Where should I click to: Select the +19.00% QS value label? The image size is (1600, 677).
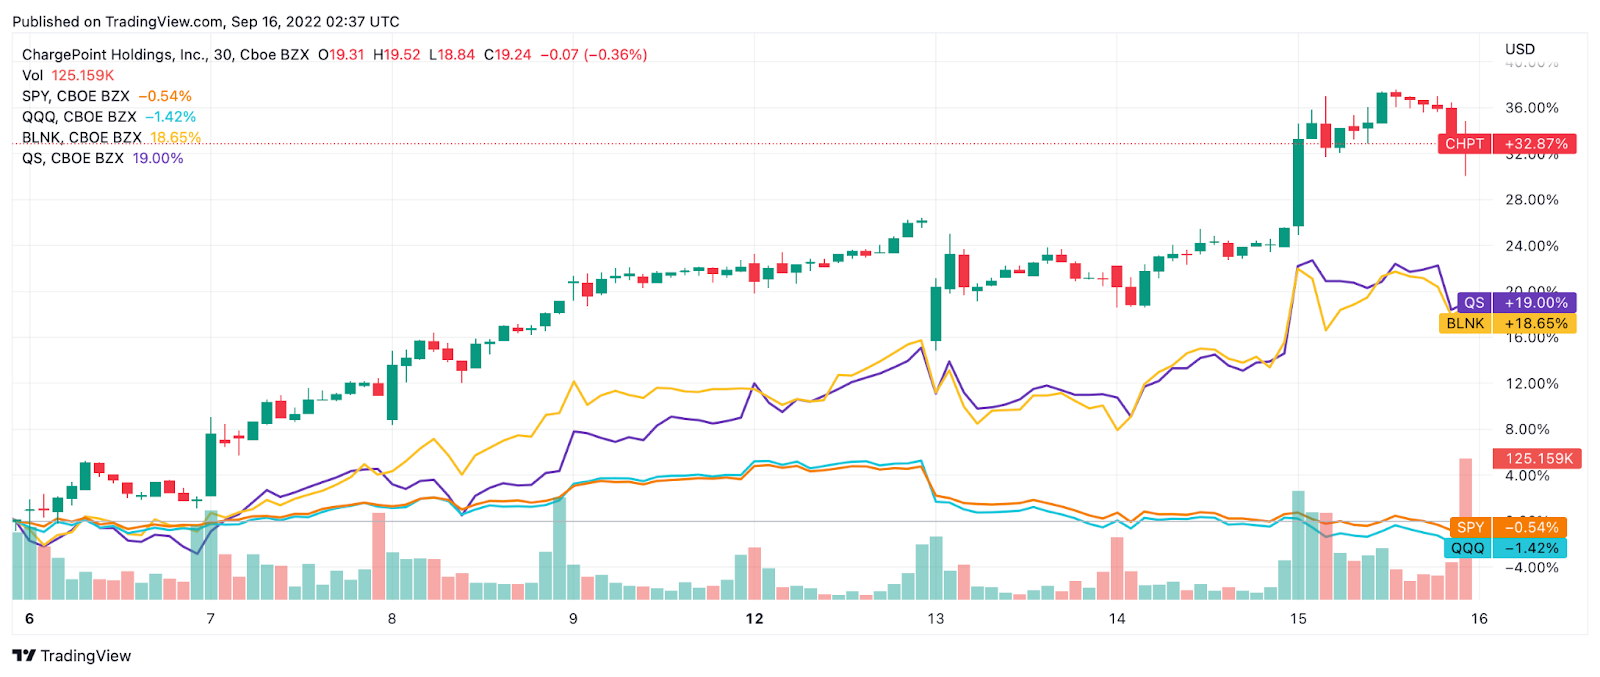point(1535,303)
